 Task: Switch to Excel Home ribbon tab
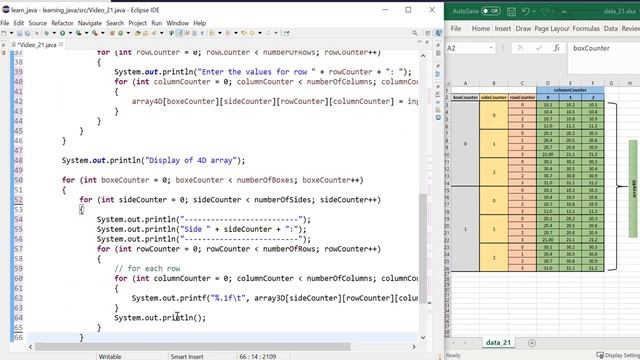(481, 29)
